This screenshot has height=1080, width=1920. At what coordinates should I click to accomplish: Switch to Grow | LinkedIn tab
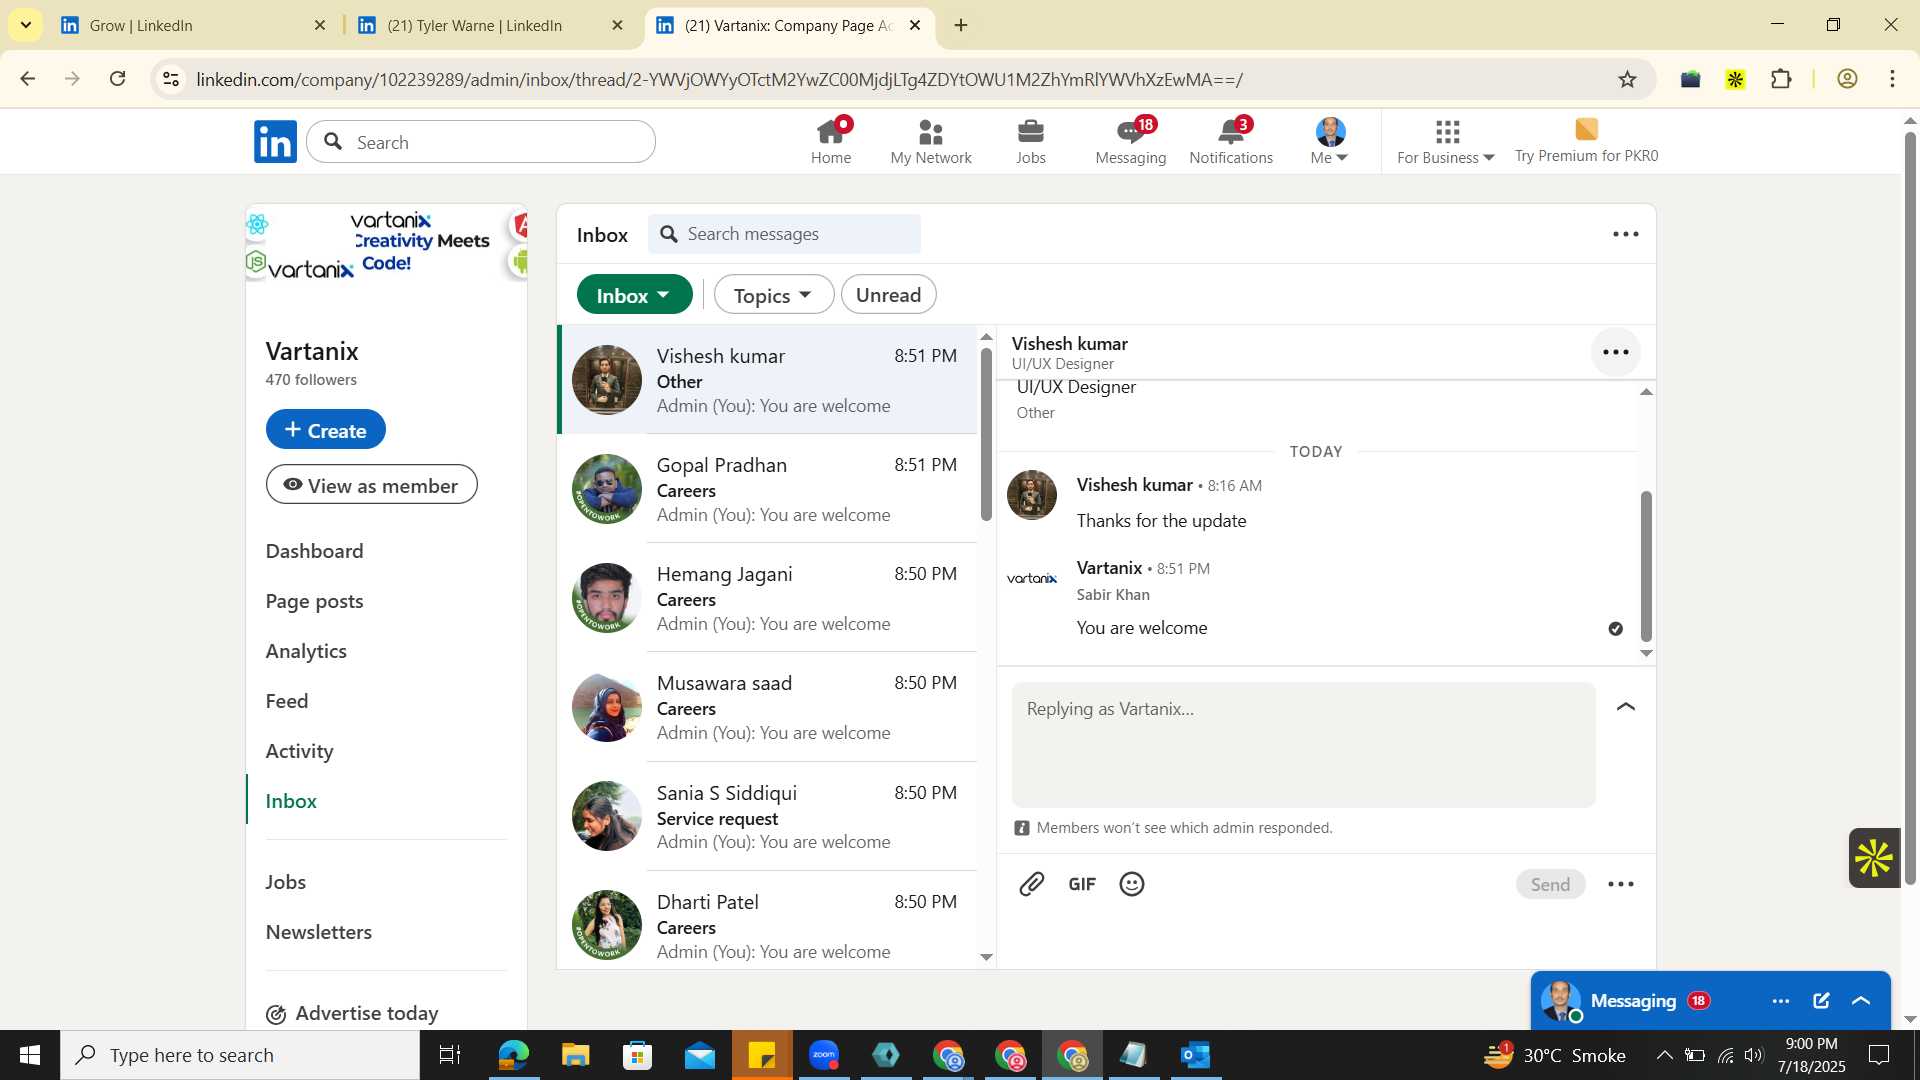[192, 25]
